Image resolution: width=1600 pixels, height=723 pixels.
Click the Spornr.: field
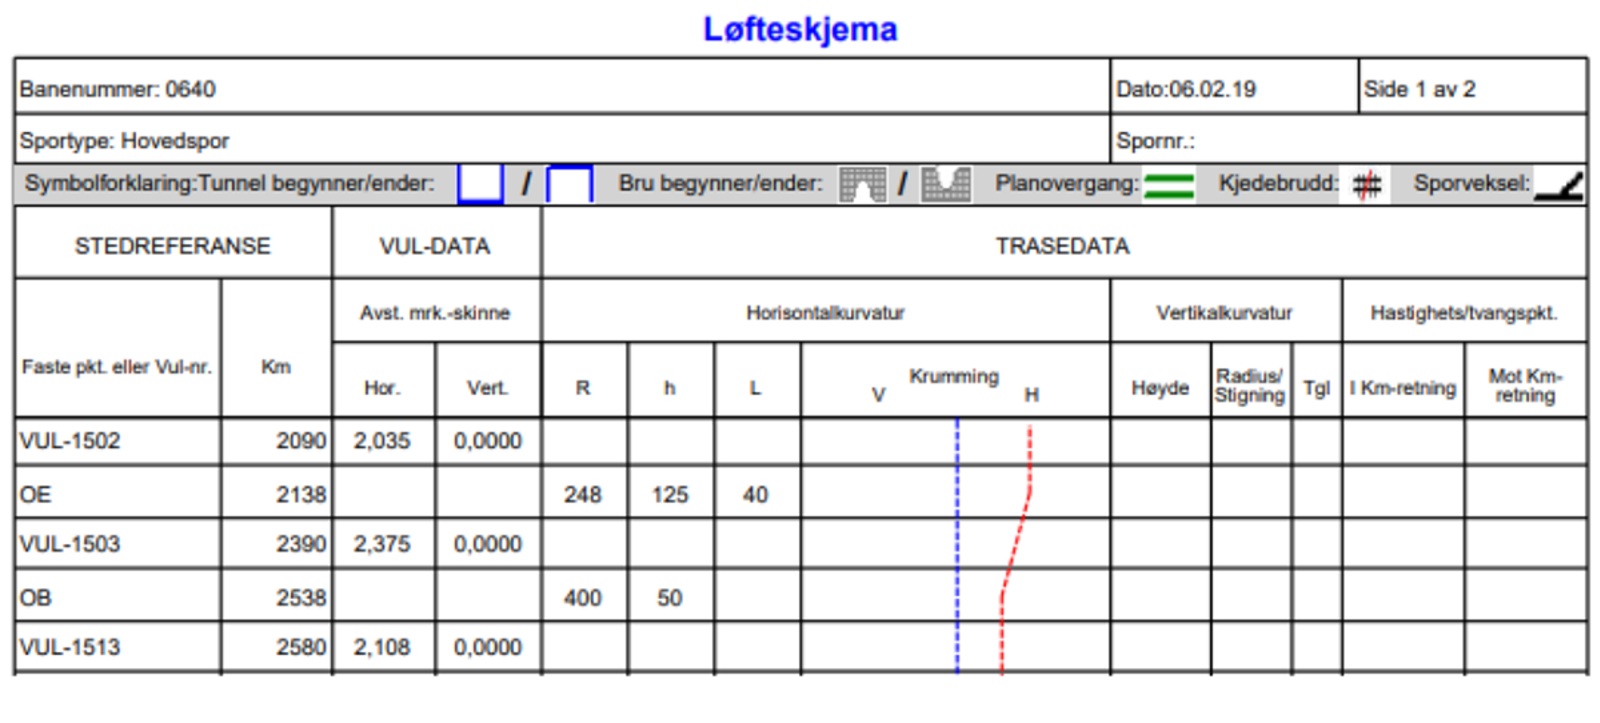point(1349,140)
